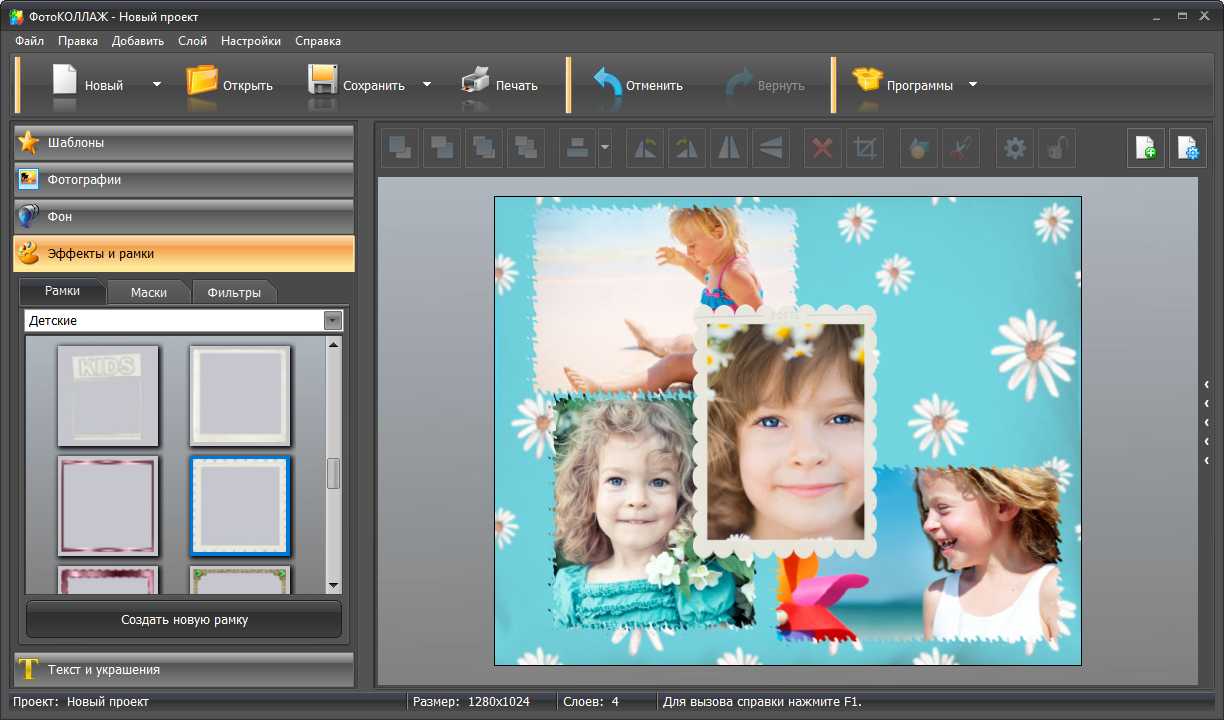Select the crop tool icon

(865, 149)
